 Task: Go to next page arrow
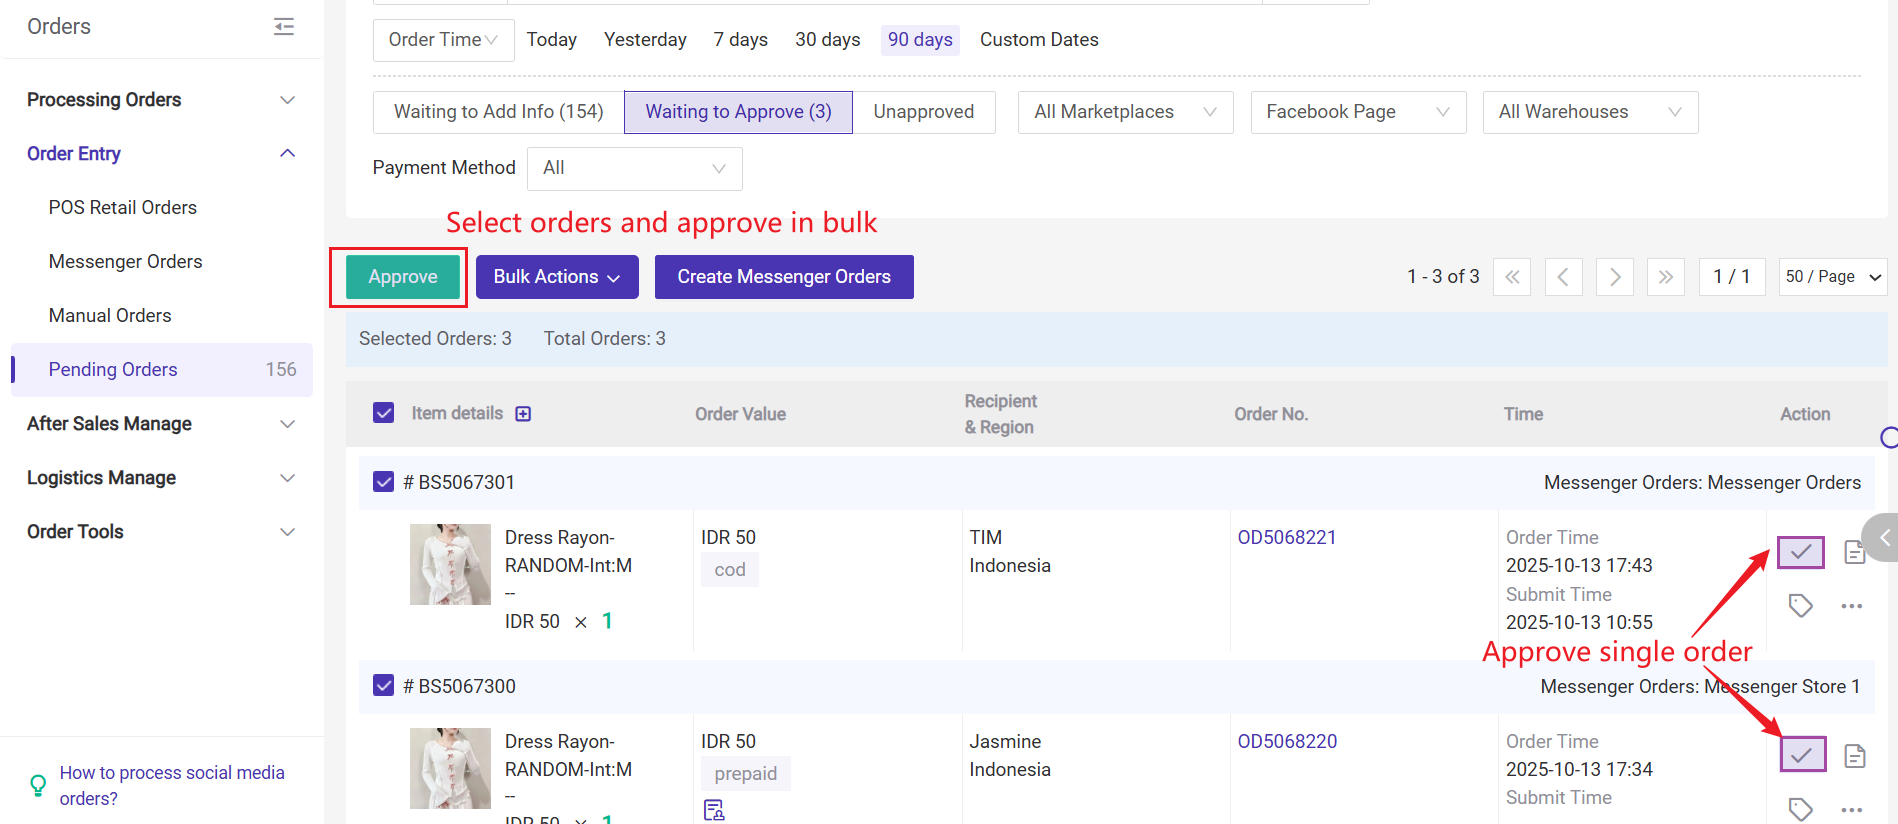pos(1614,277)
